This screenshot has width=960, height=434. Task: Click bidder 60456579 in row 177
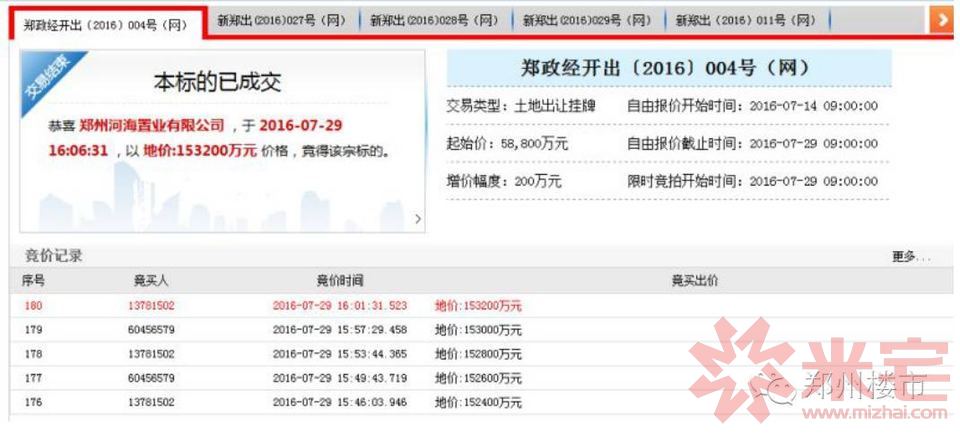coord(151,379)
